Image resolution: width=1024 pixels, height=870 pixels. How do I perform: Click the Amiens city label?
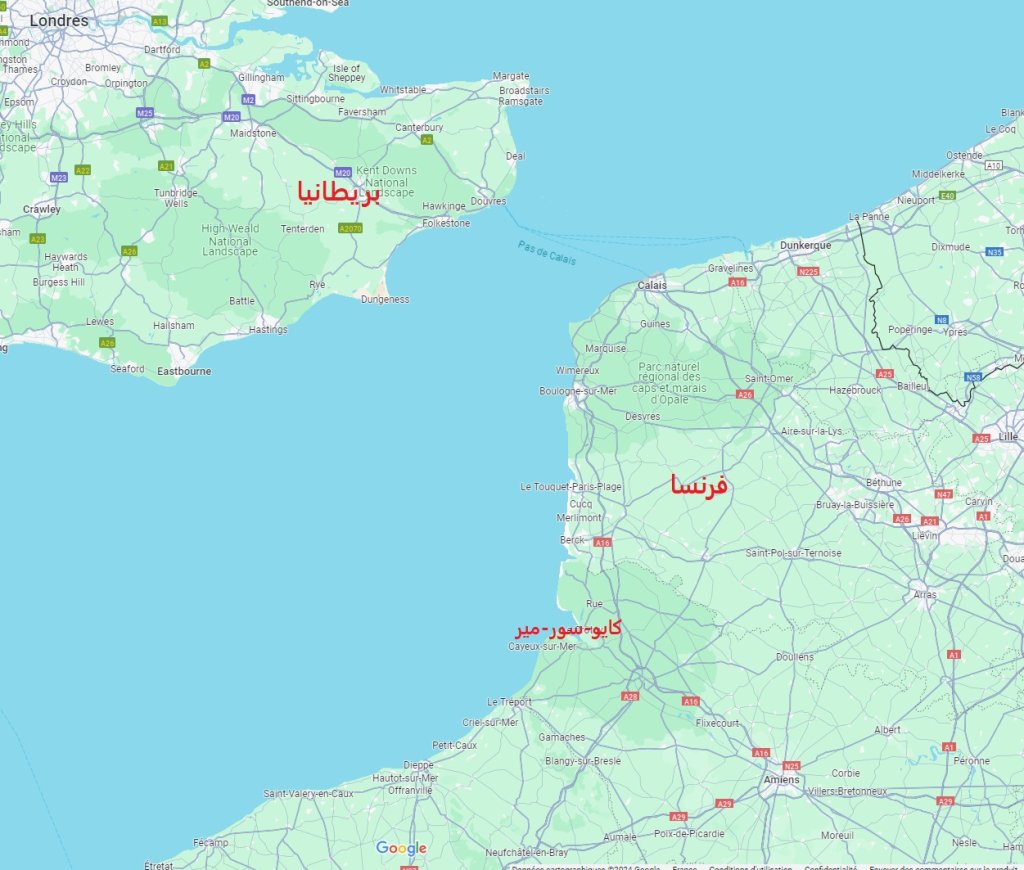(782, 780)
